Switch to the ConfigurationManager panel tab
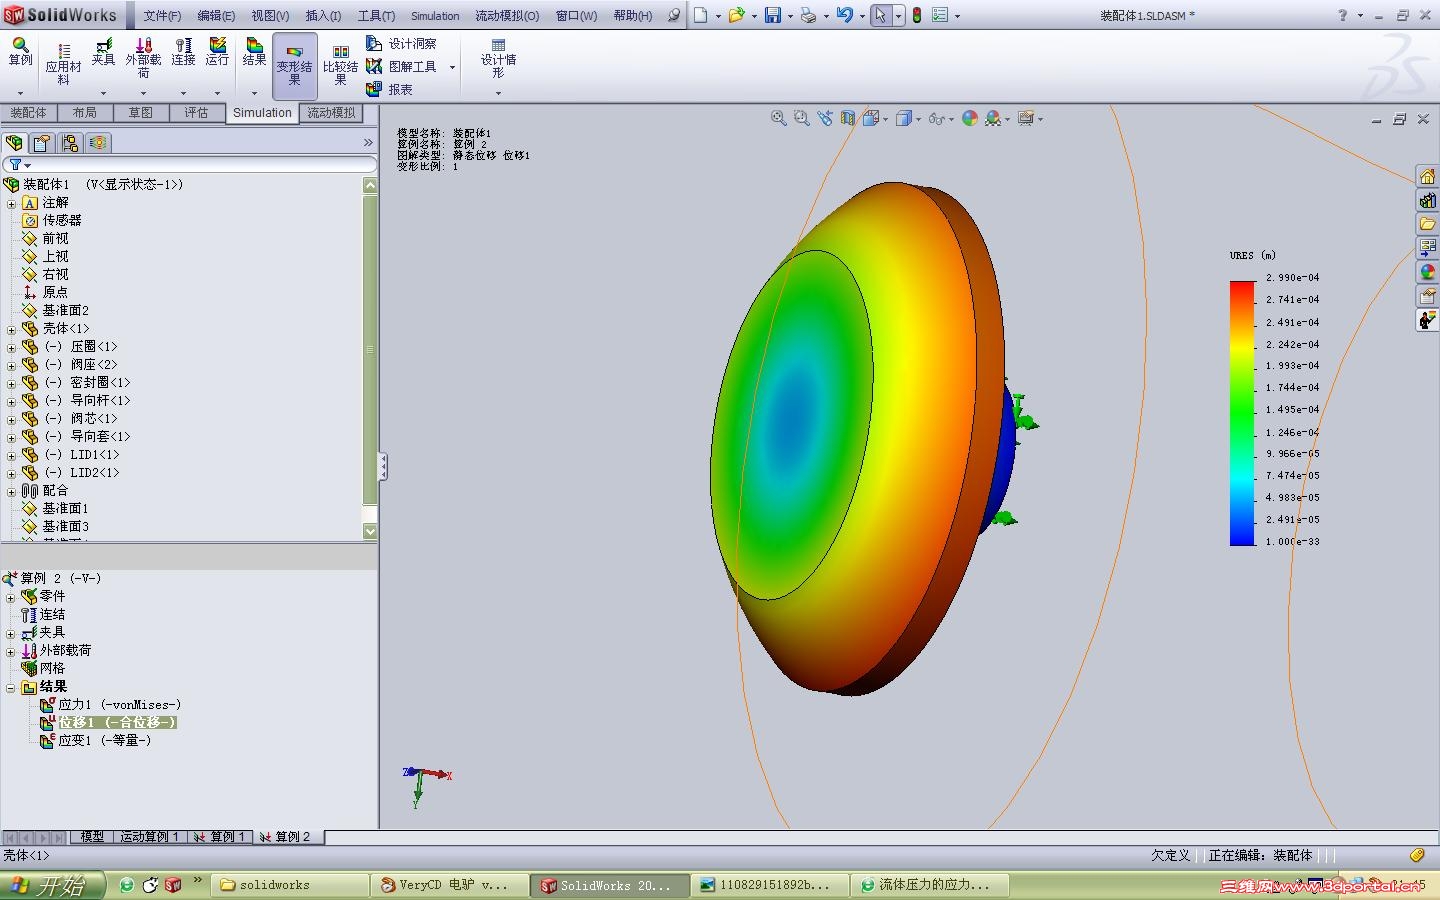 (x=70, y=143)
